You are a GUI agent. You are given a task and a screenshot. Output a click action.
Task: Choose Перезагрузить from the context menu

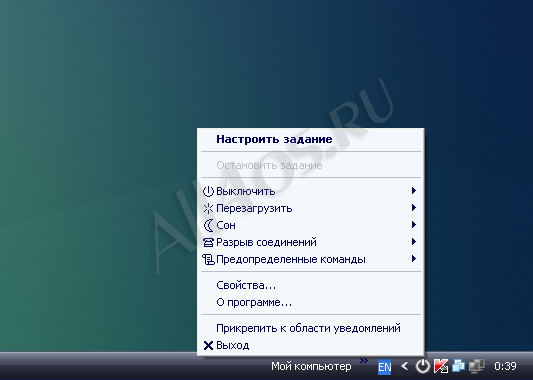tap(310, 208)
